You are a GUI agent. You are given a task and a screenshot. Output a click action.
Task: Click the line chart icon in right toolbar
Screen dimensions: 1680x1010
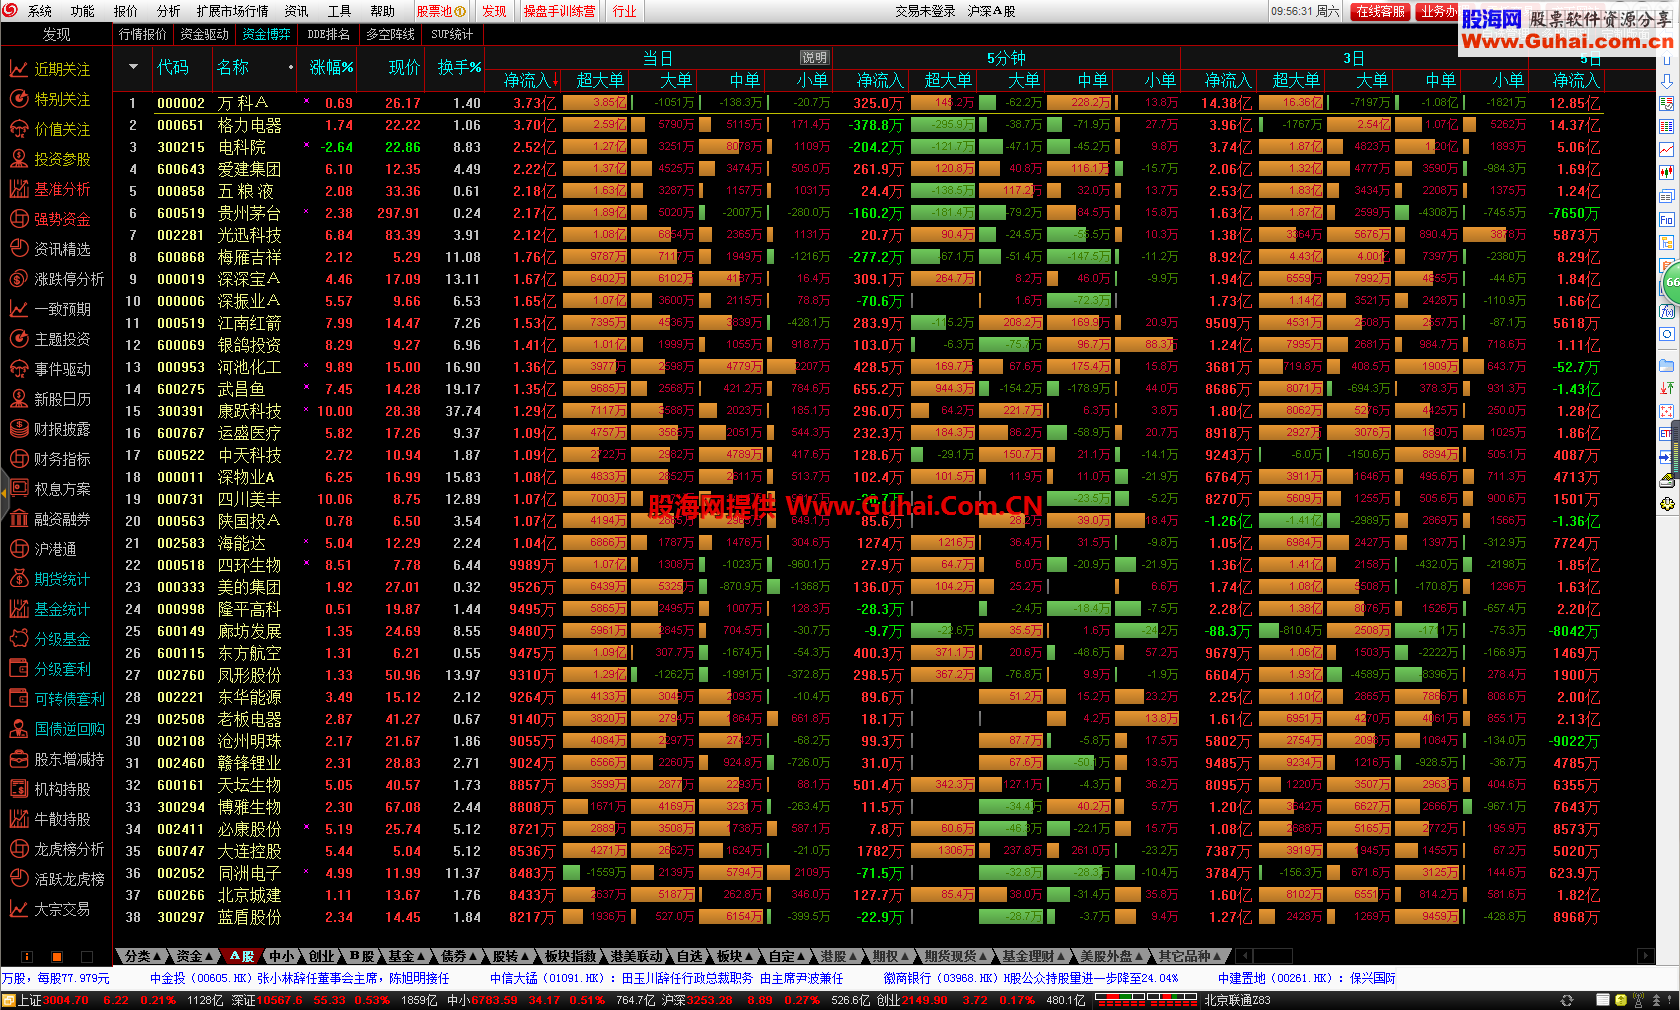tap(1667, 149)
